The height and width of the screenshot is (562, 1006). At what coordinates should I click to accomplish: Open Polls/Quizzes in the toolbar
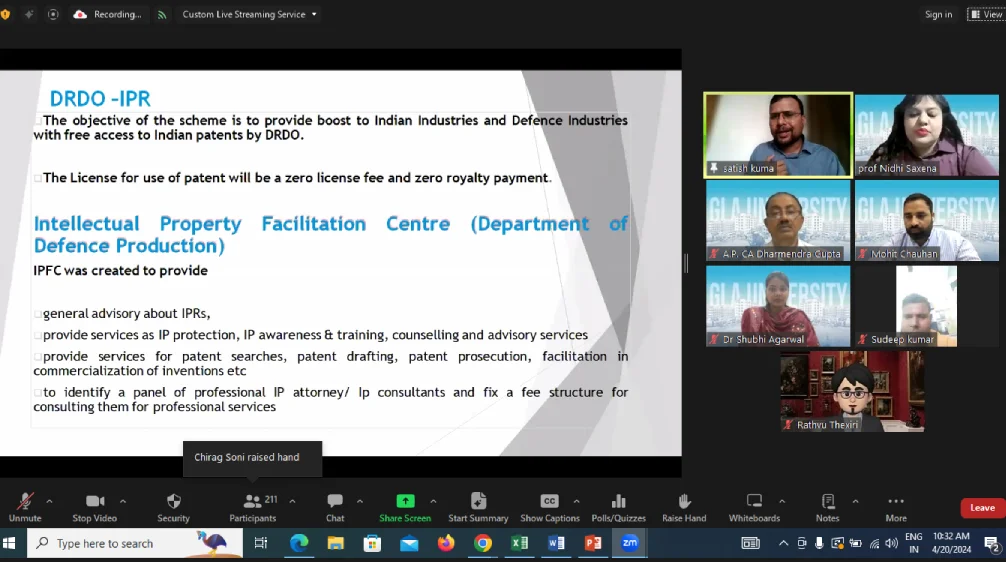tap(617, 506)
